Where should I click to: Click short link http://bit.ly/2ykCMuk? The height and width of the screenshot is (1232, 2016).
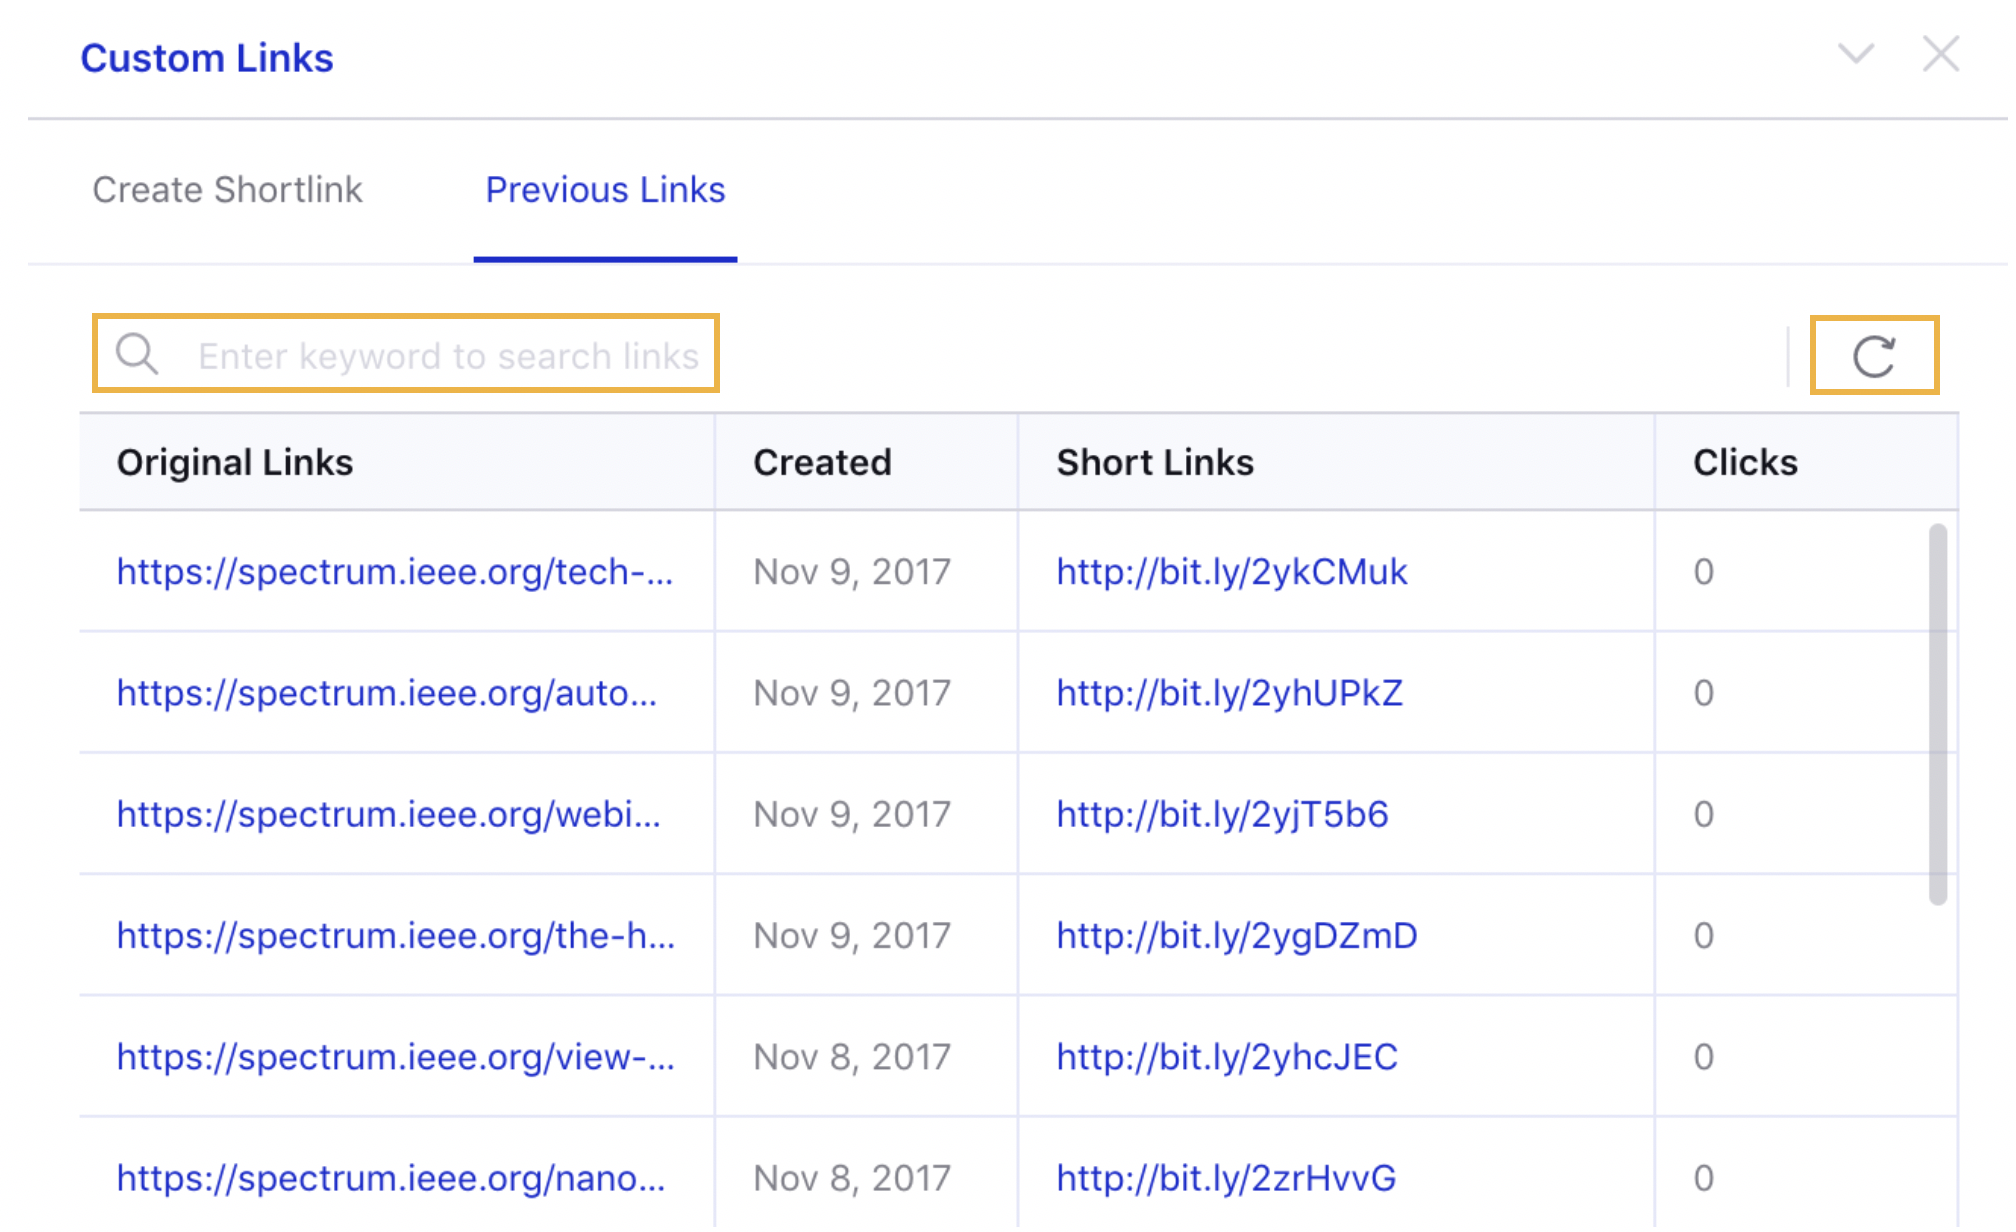1233,573
